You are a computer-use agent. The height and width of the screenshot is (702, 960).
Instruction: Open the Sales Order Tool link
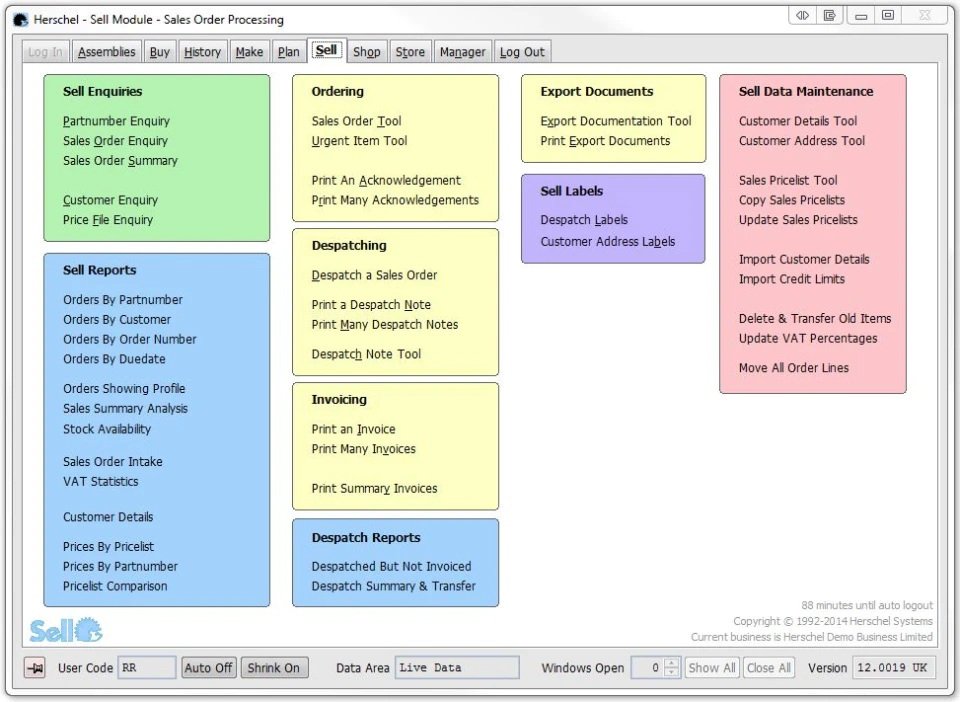(356, 121)
